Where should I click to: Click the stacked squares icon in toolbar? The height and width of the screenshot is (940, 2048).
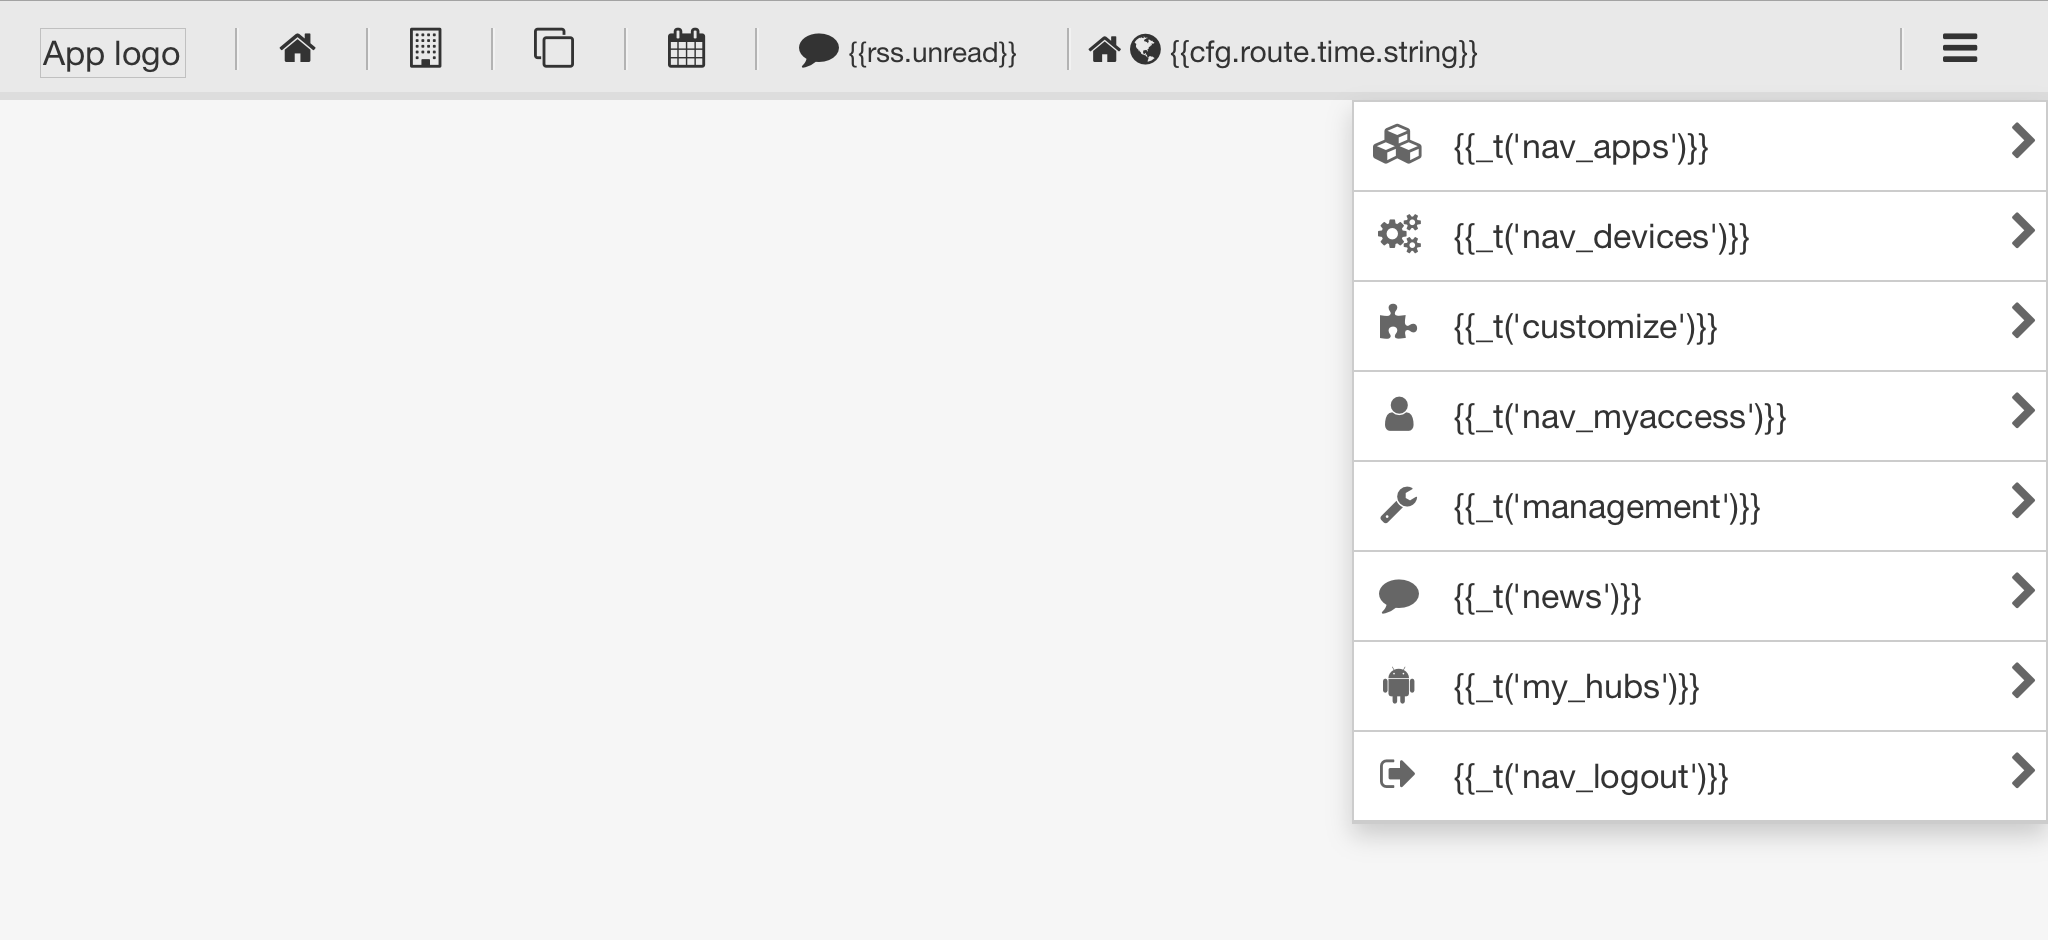point(554,49)
